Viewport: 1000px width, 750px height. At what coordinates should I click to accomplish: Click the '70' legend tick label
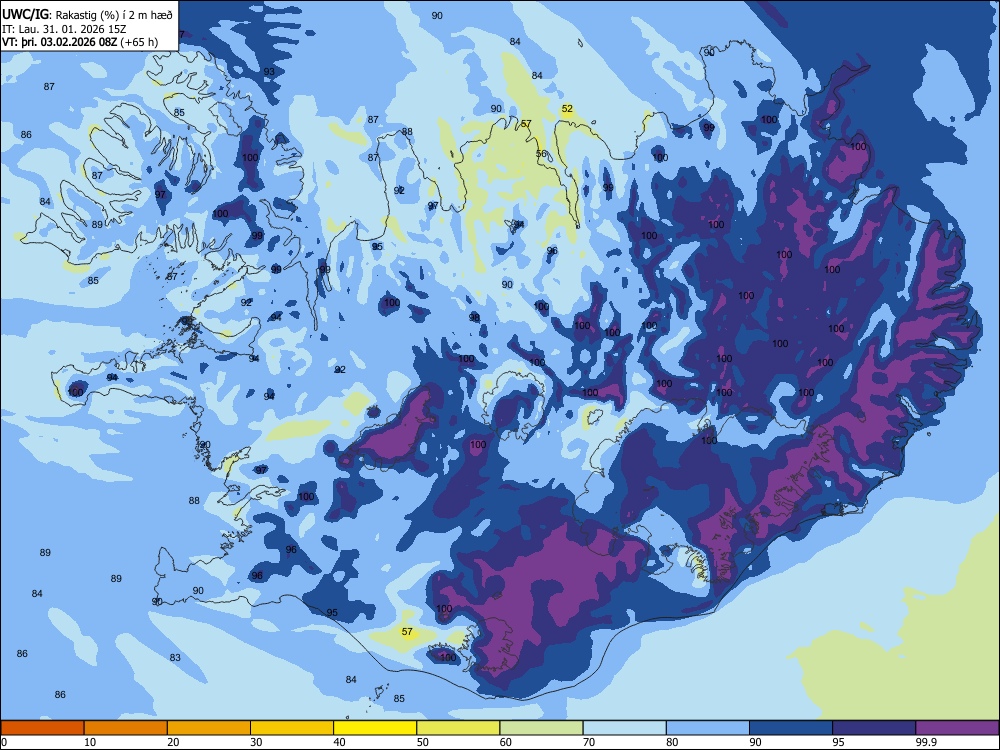(x=589, y=742)
